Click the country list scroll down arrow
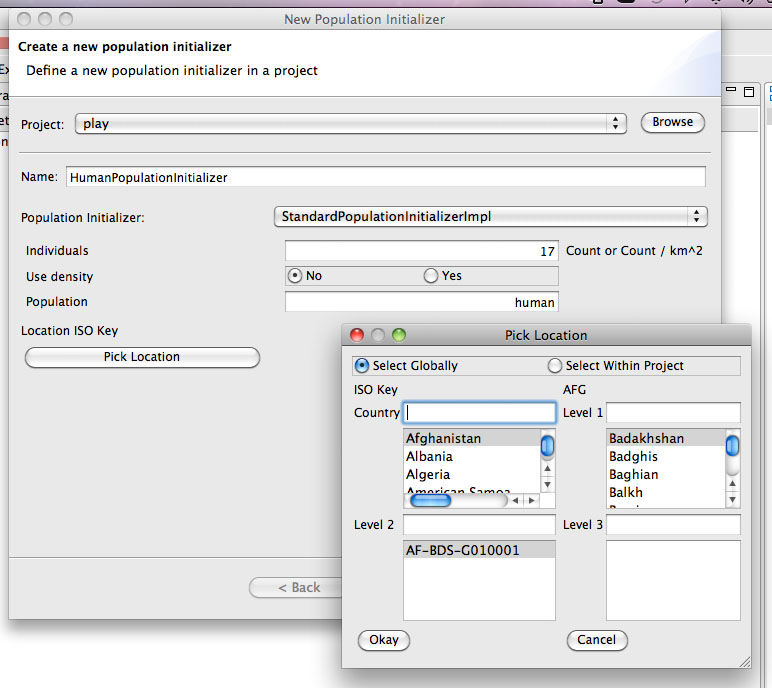This screenshot has height=688, width=772. pos(547,485)
